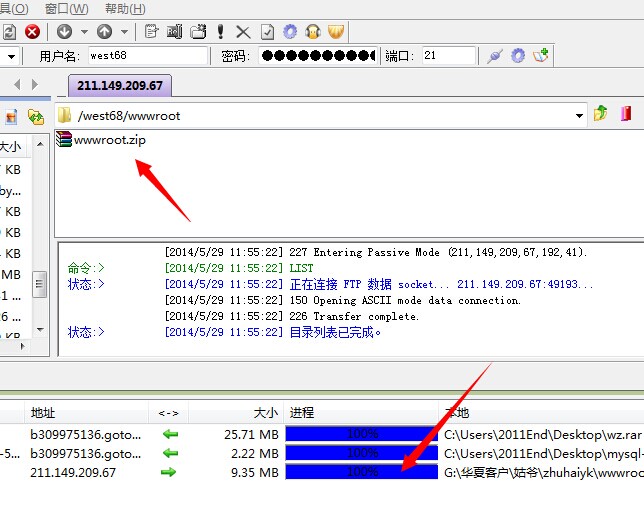The width and height of the screenshot is (644, 531).
Task: Click the raw command icon
Action: [175, 32]
